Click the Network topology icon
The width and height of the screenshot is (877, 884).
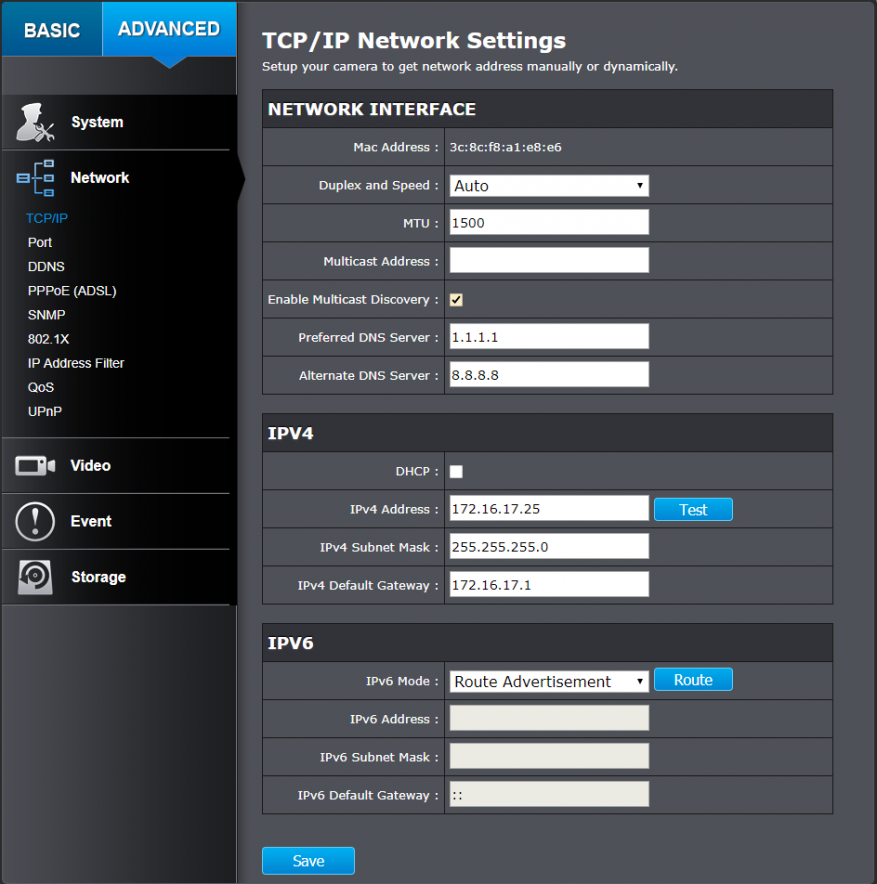36,178
